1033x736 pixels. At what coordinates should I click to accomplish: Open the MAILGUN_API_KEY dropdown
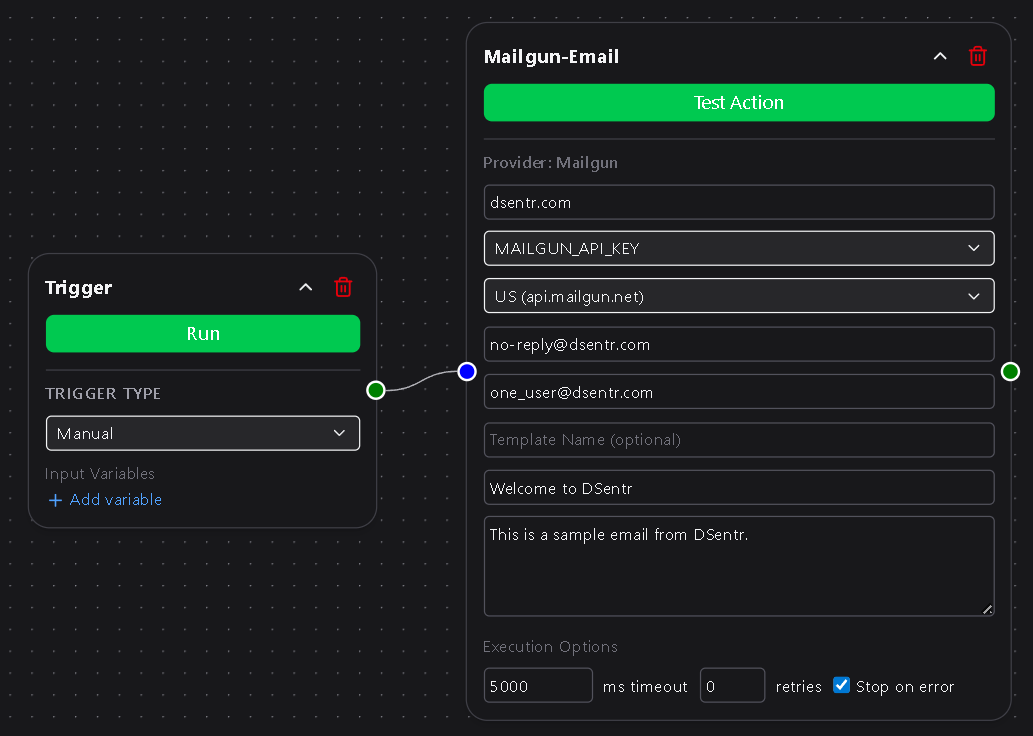[739, 248]
